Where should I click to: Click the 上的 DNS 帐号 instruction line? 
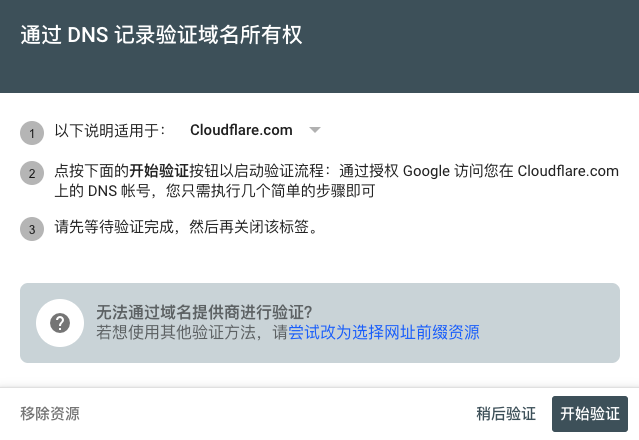tap(215, 191)
